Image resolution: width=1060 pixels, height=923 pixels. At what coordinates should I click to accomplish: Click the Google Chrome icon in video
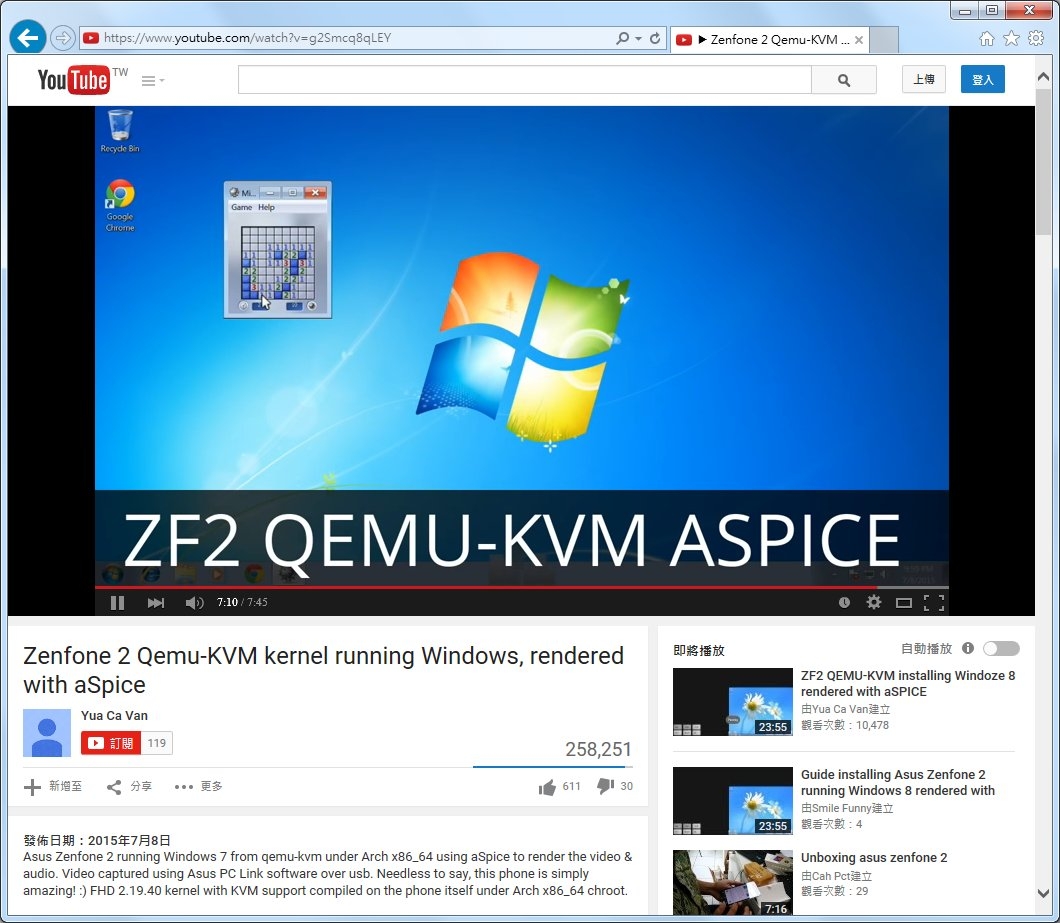click(x=120, y=206)
